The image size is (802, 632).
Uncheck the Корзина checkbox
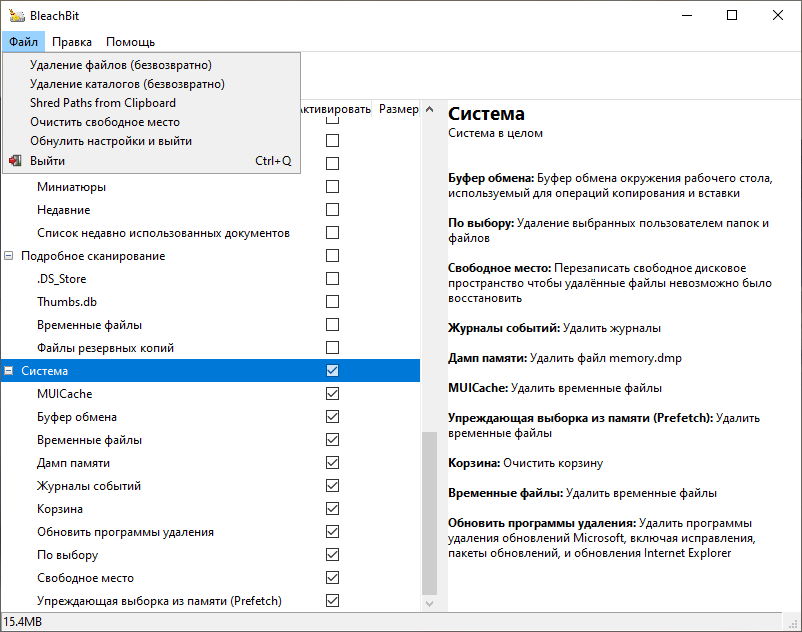coord(332,509)
